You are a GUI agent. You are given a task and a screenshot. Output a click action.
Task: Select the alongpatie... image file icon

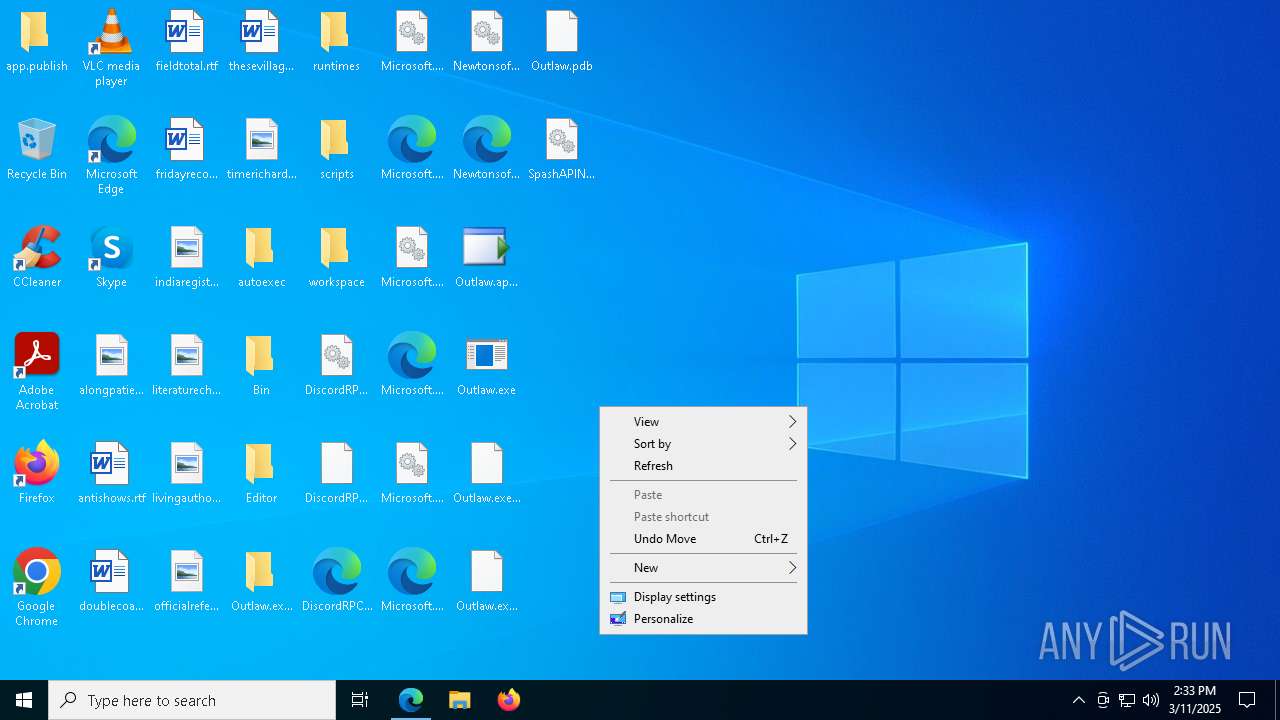coord(111,365)
